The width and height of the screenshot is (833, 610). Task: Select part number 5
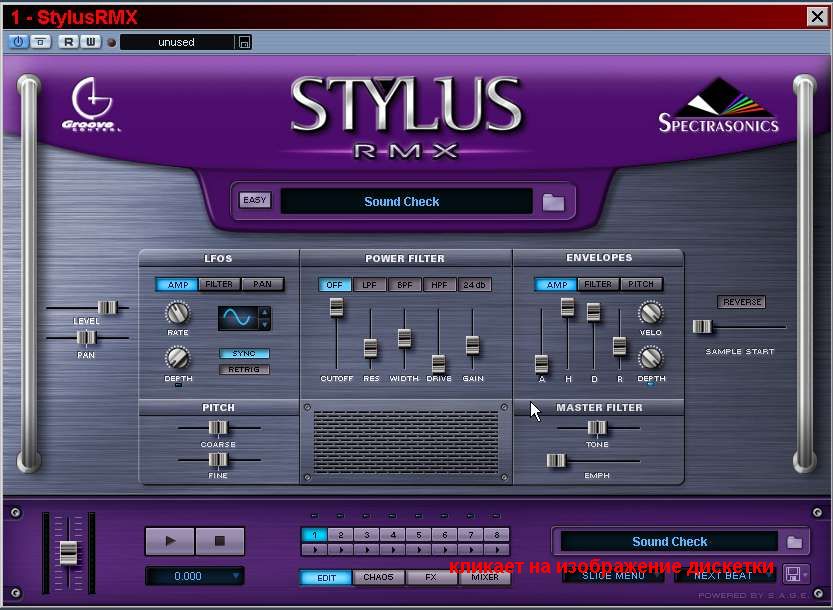419,535
